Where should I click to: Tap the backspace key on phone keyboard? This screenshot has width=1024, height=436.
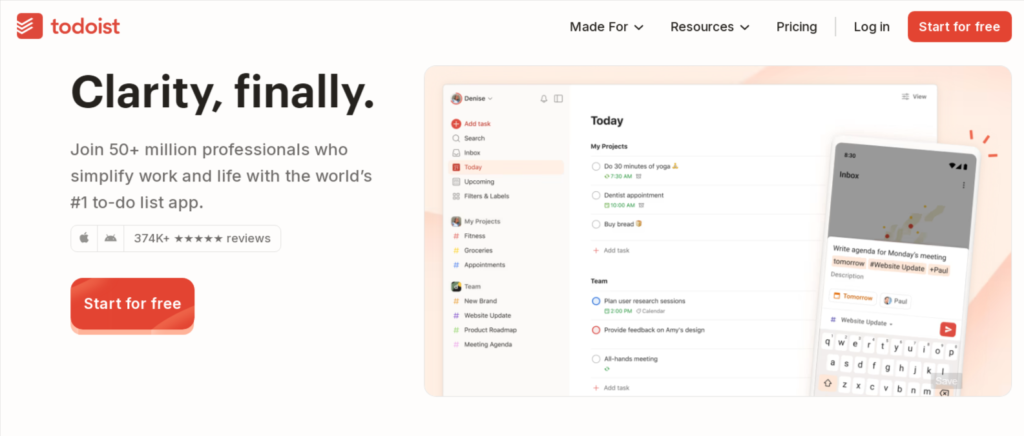pos(944,394)
